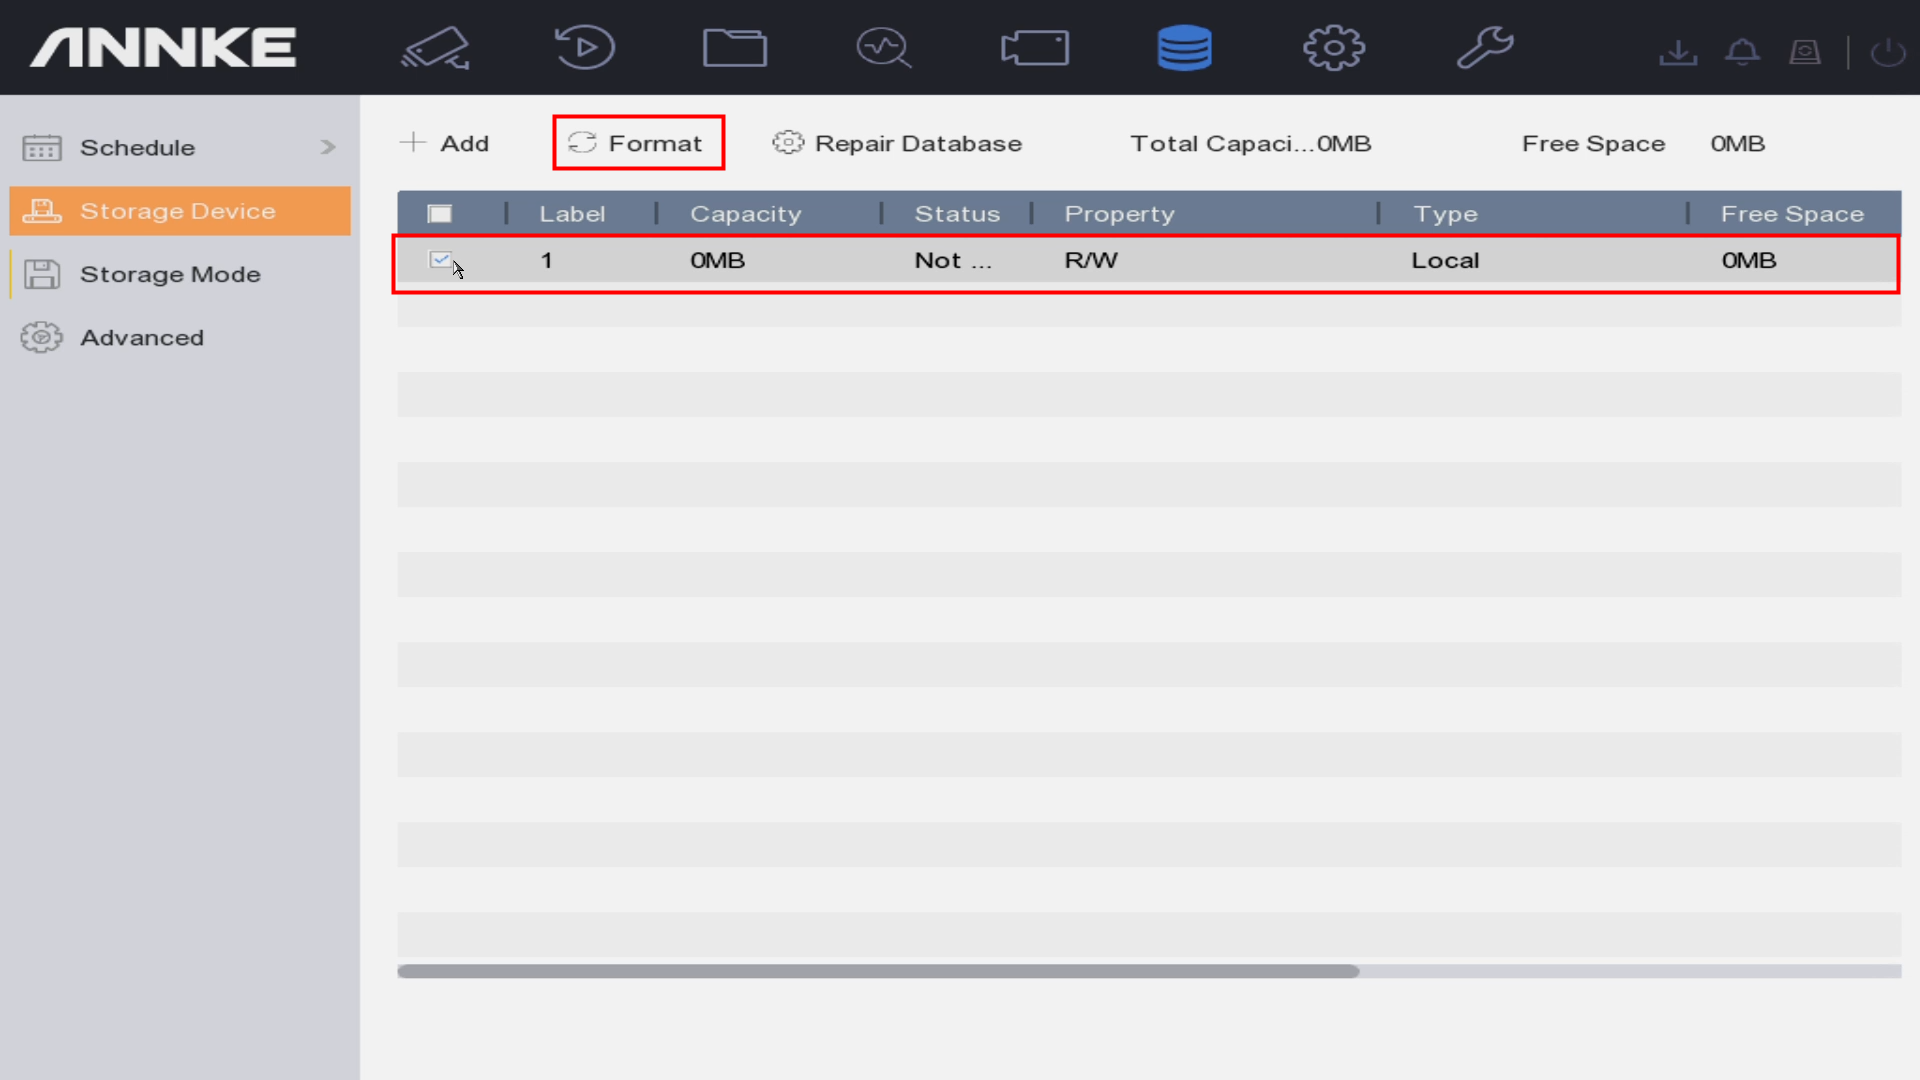Click the Status column header
The height and width of the screenshot is (1080, 1920).
click(x=957, y=214)
